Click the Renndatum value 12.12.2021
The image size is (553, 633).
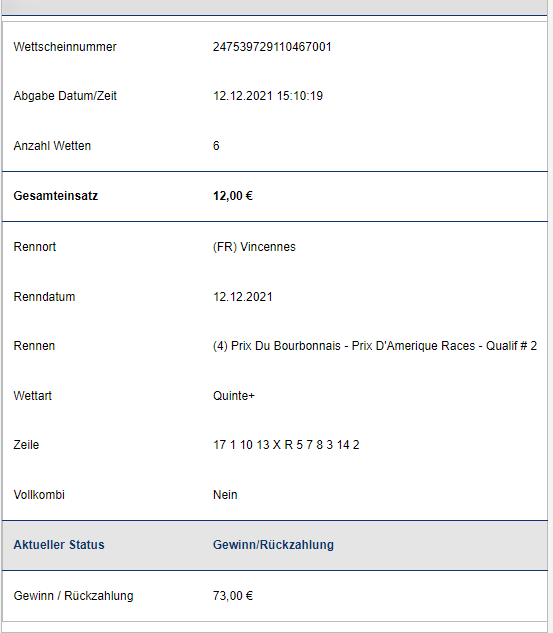(x=243, y=297)
